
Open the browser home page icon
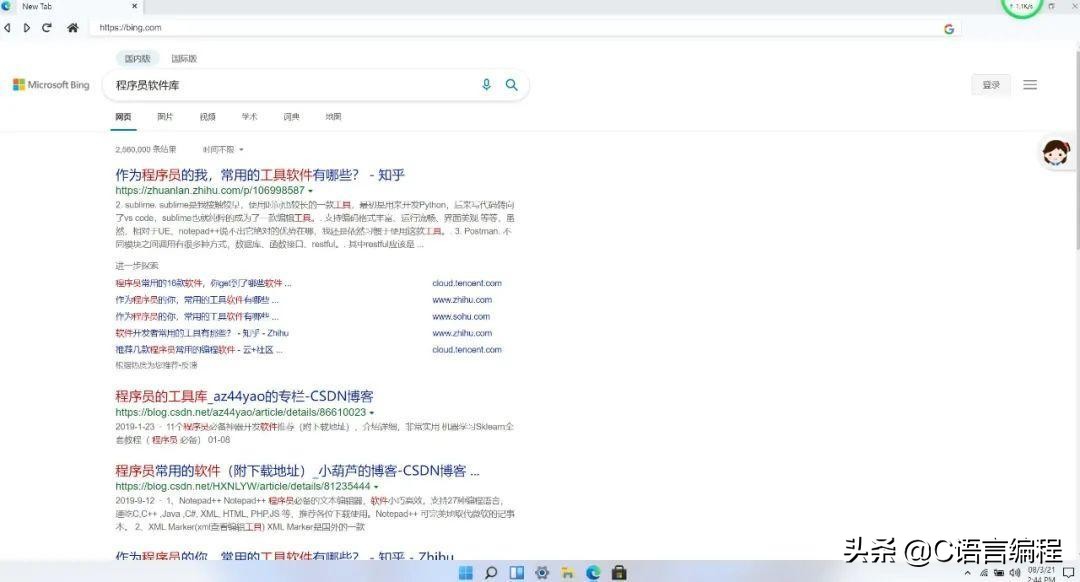point(72,29)
